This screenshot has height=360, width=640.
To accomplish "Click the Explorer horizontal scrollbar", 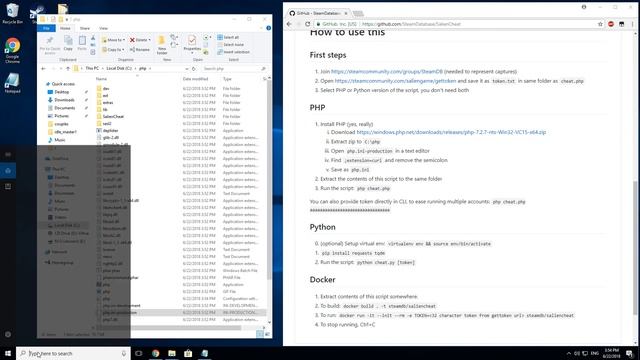I will tap(169, 327).
